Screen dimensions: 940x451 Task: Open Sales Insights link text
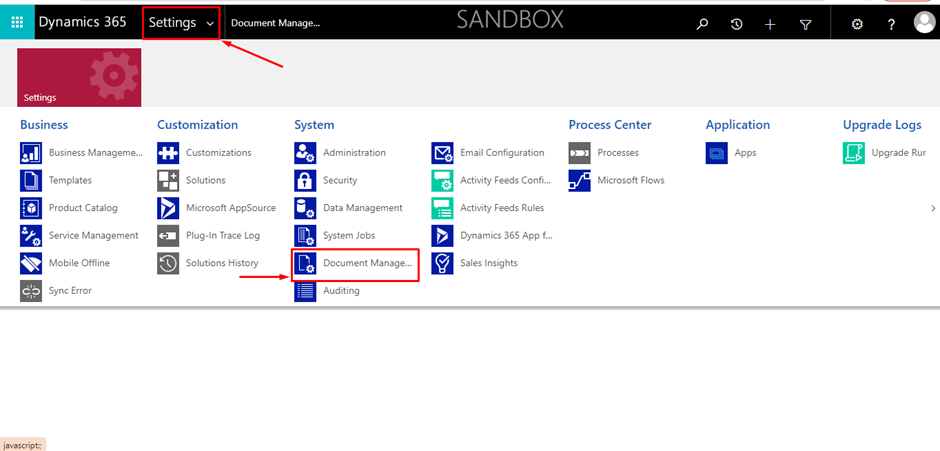(489, 263)
